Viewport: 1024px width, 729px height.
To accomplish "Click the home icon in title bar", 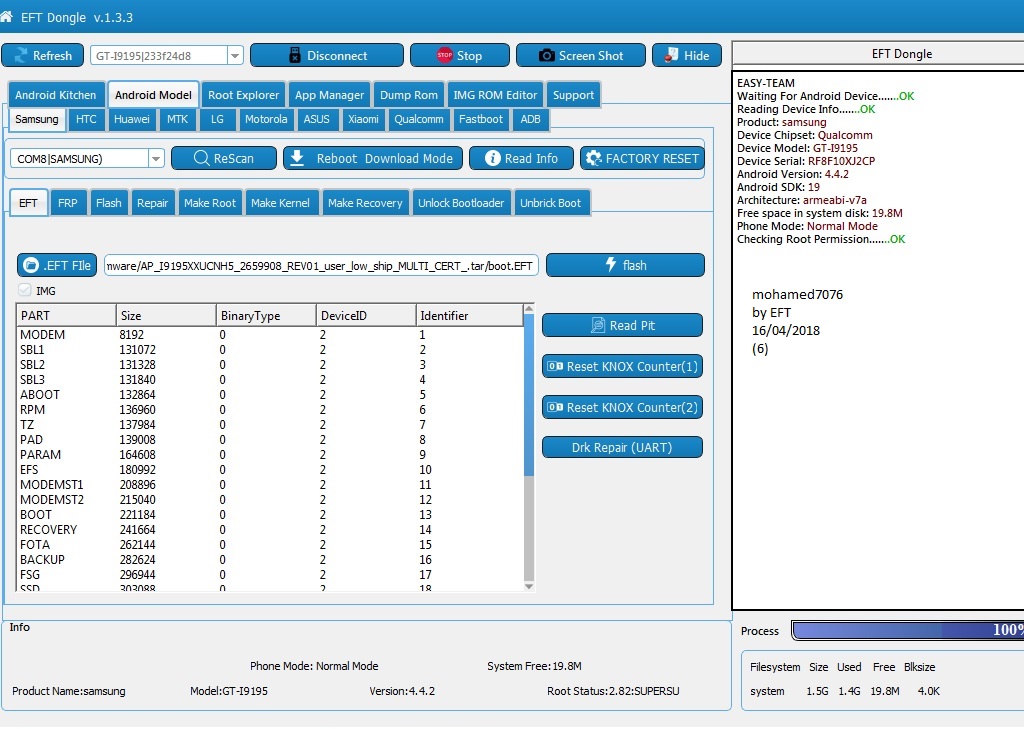I will coord(6,17).
